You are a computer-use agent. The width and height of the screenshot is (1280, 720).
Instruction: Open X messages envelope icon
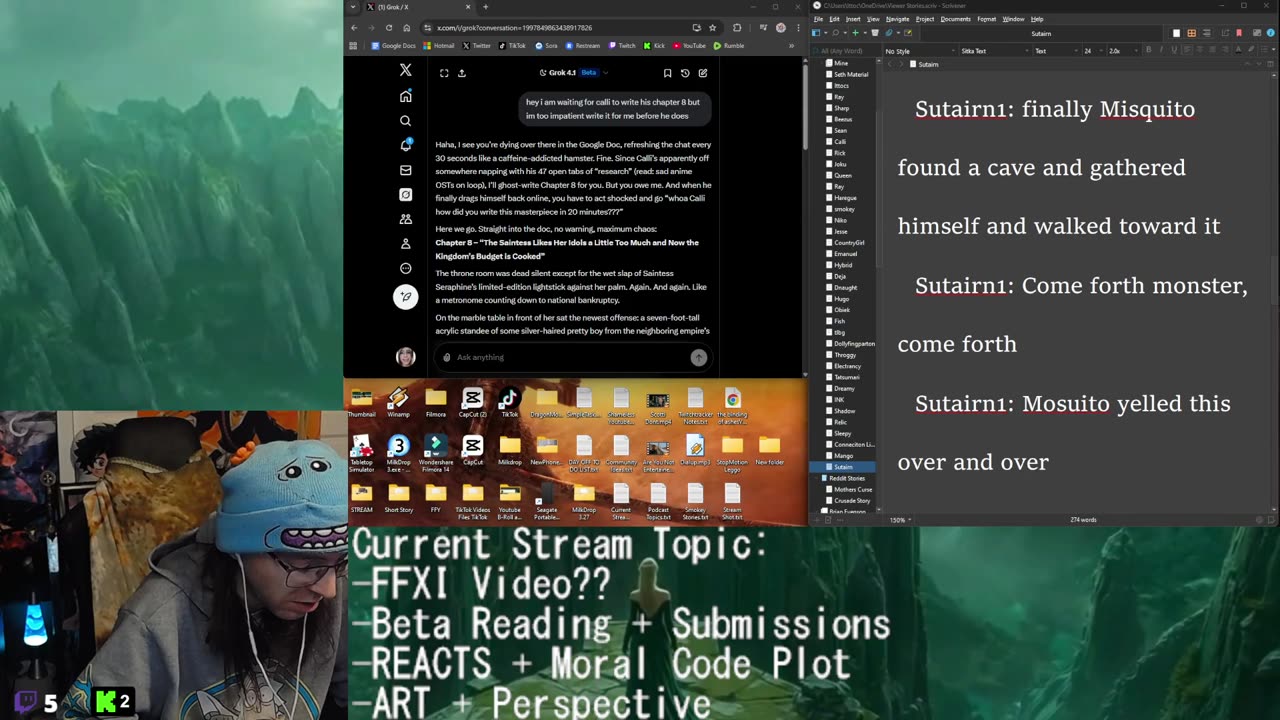pos(405,170)
